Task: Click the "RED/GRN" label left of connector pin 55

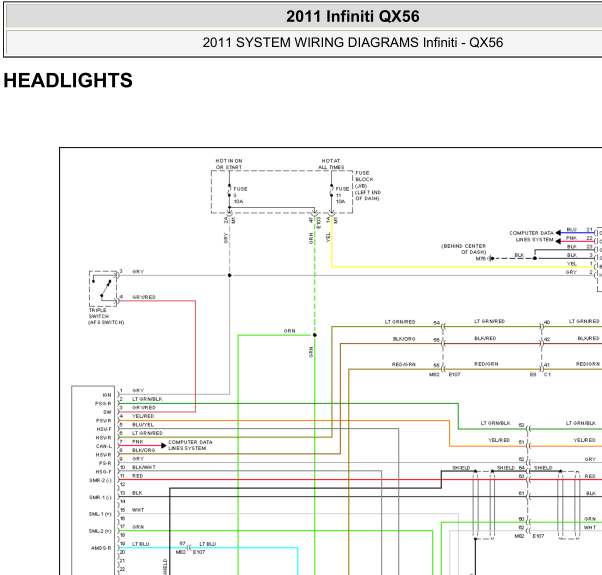Action: point(404,364)
